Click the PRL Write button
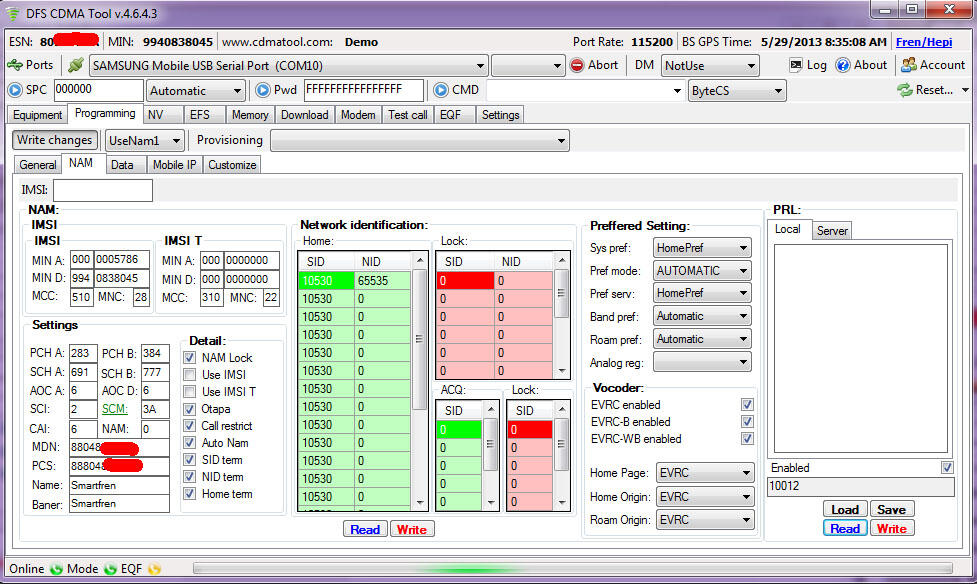Image resolution: width=977 pixels, height=584 pixels. coord(892,529)
